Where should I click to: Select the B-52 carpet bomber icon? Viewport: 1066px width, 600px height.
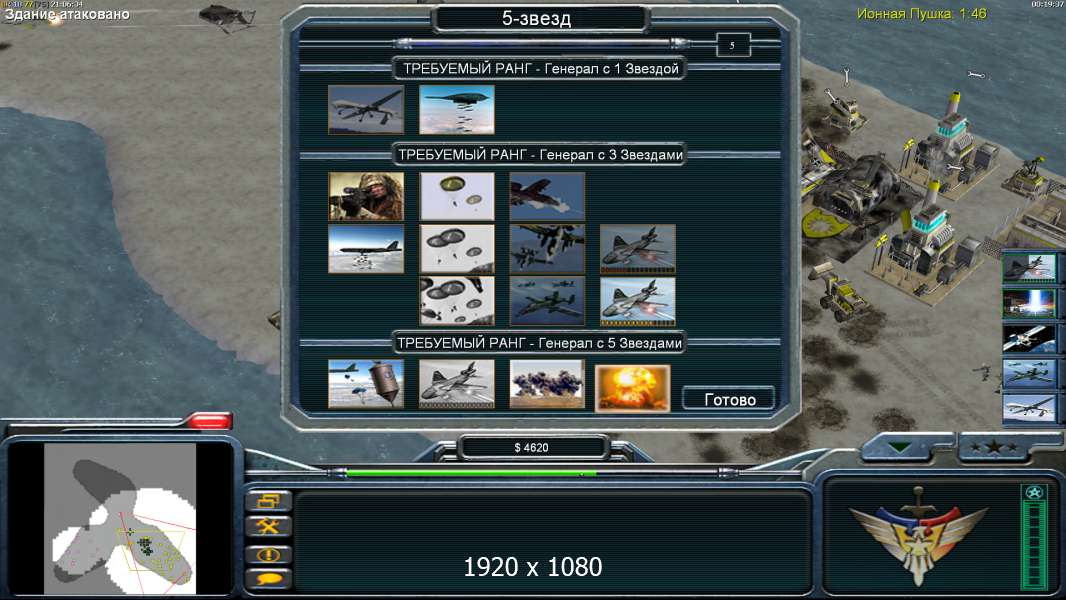366,249
